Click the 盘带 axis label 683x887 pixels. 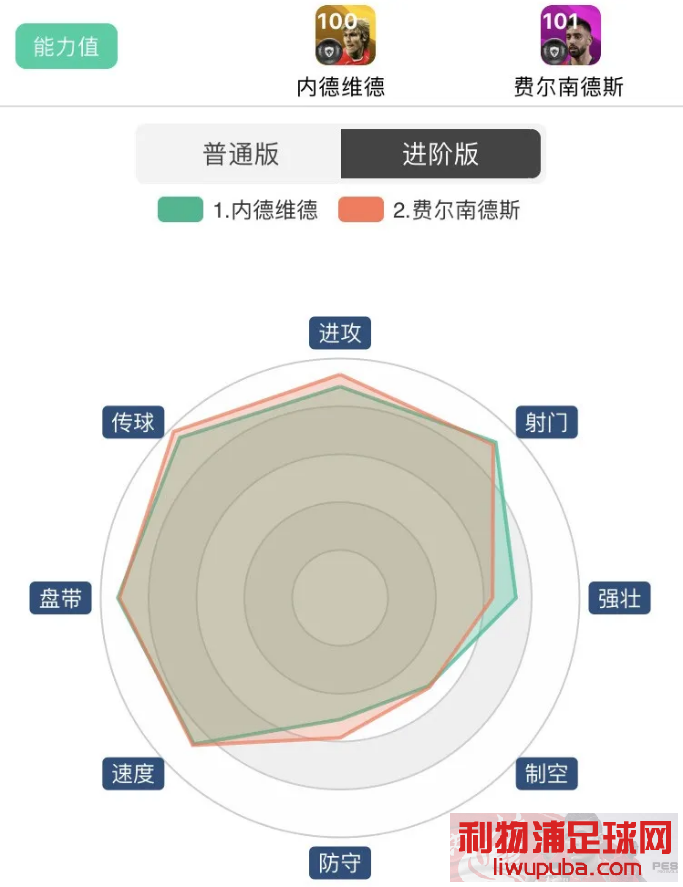(61, 598)
